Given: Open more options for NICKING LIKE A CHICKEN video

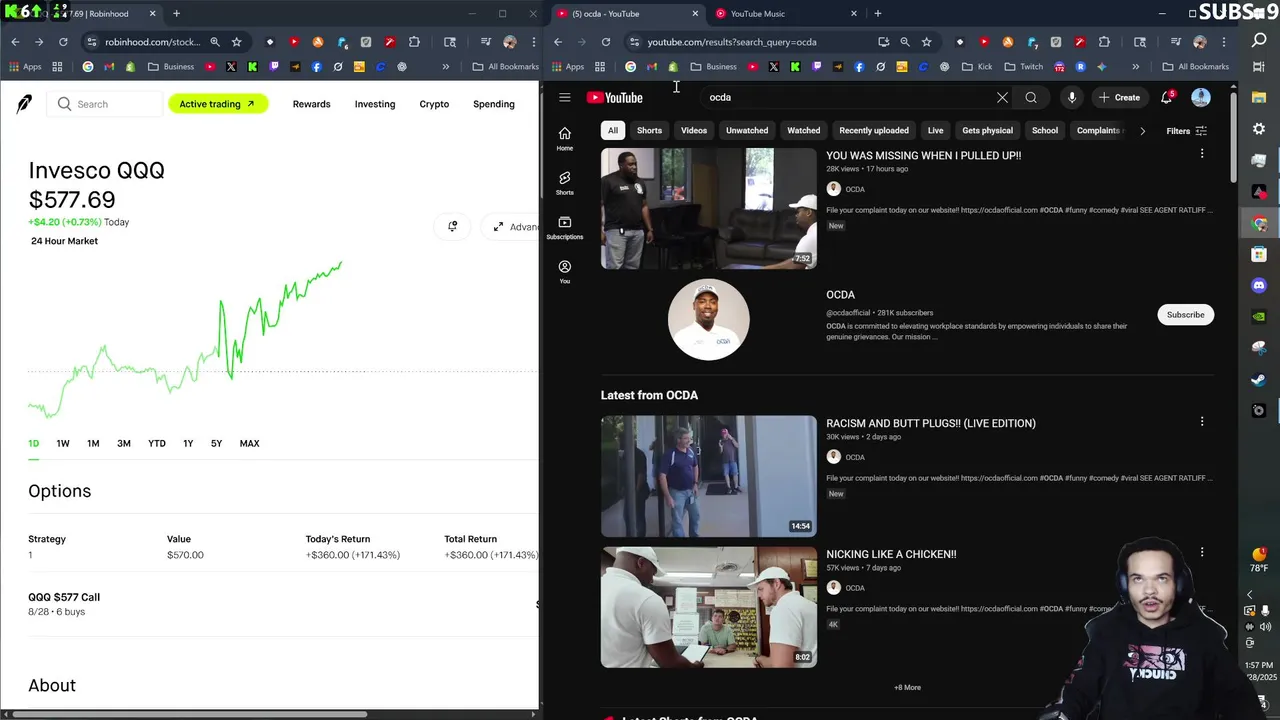Looking at the screenshot, I should click(x=1202, y=552).
